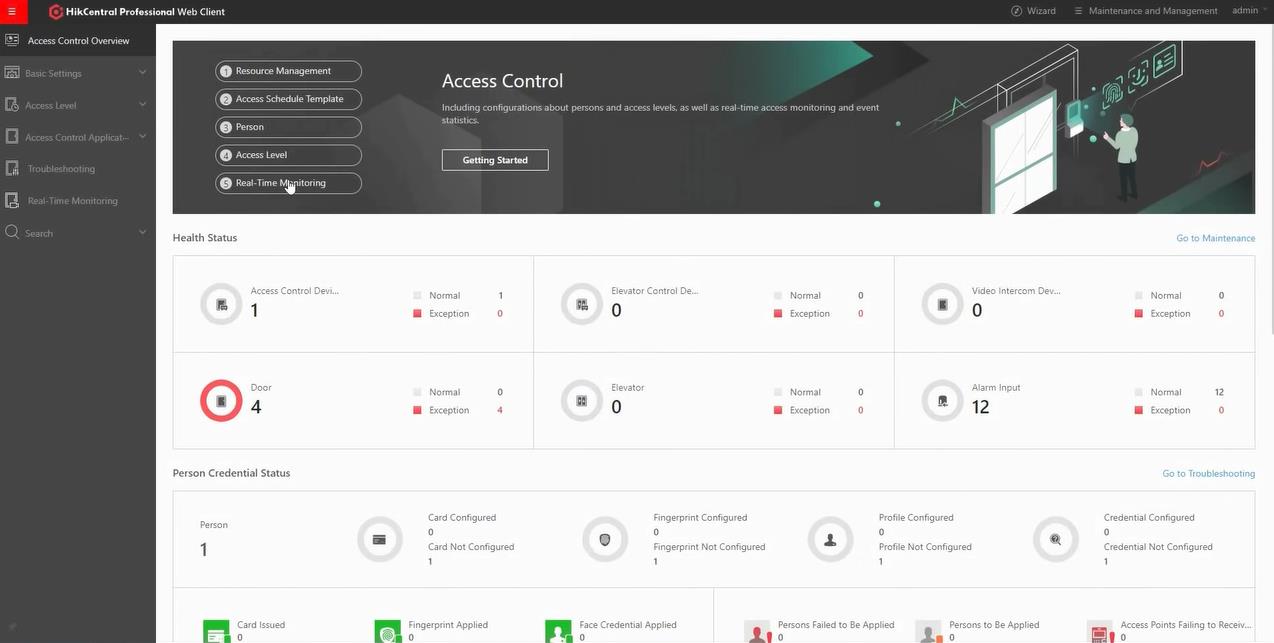Click the red Door status ring icon
The height and width of the screenshot is (643, 1274).
[x=221, y=401]
